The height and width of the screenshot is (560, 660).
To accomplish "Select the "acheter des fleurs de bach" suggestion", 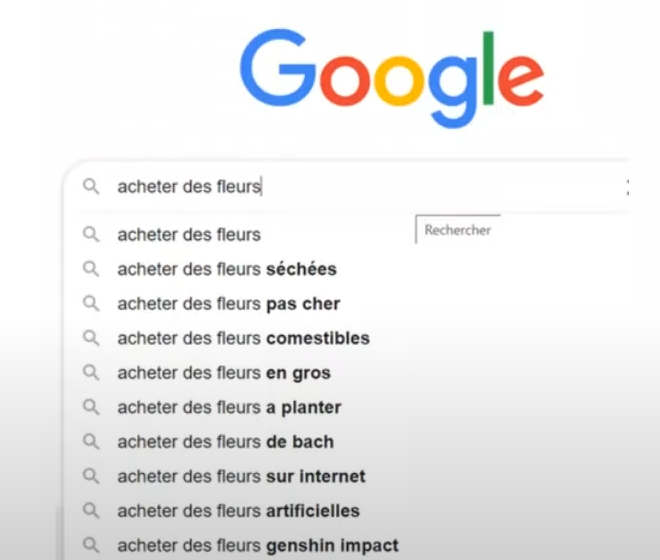I will [x=225, y=442].
